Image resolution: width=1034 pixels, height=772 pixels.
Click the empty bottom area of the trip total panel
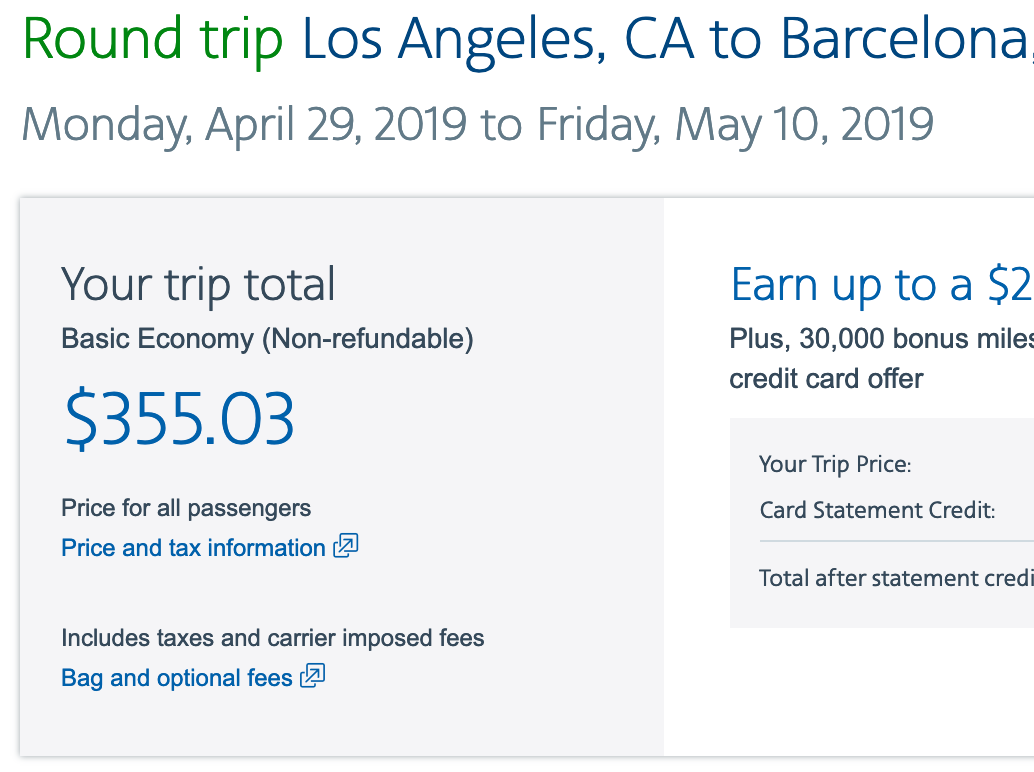coord(340,725)
